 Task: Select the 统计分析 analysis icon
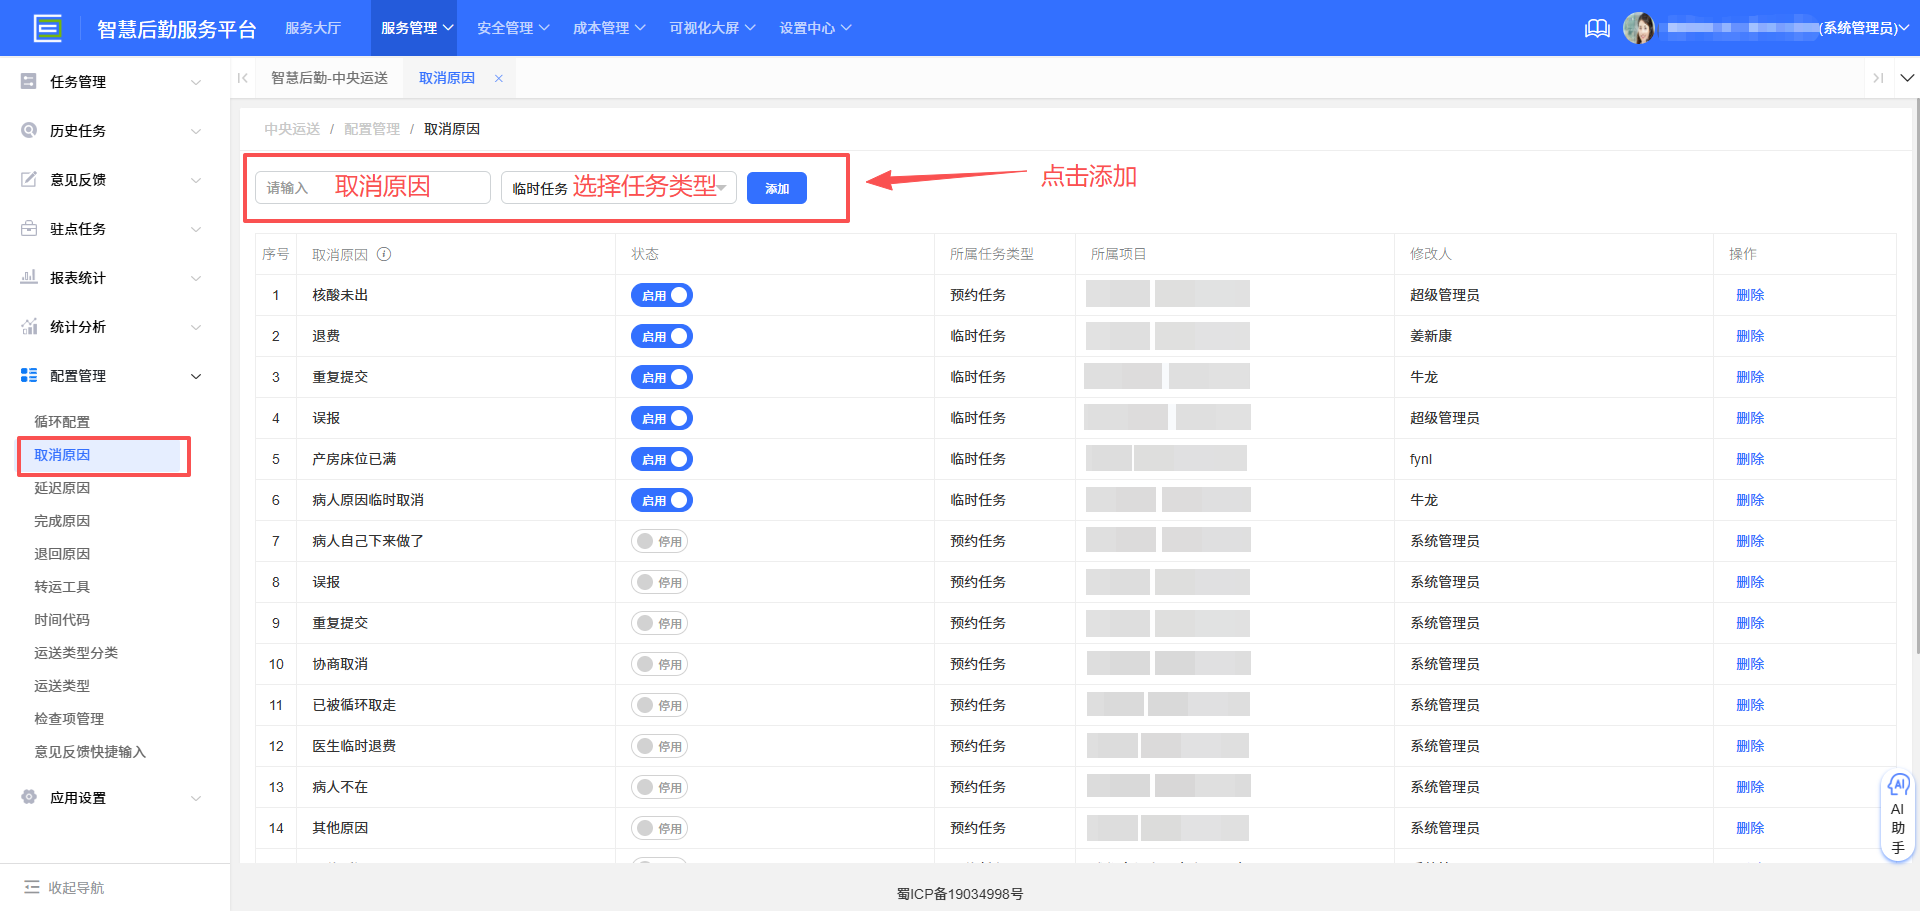28,326
